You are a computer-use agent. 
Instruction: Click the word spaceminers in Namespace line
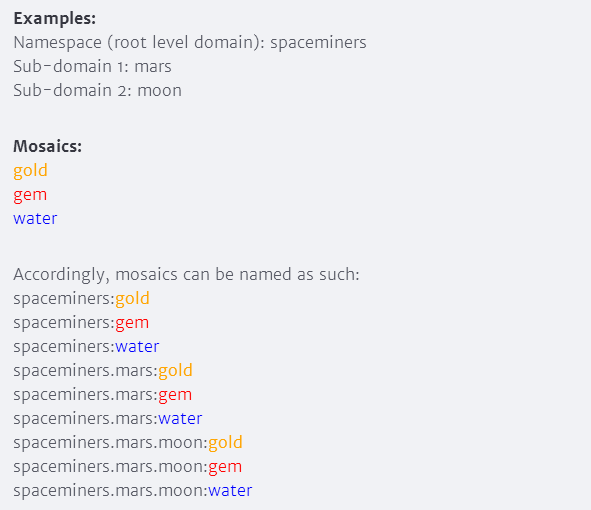318,43
